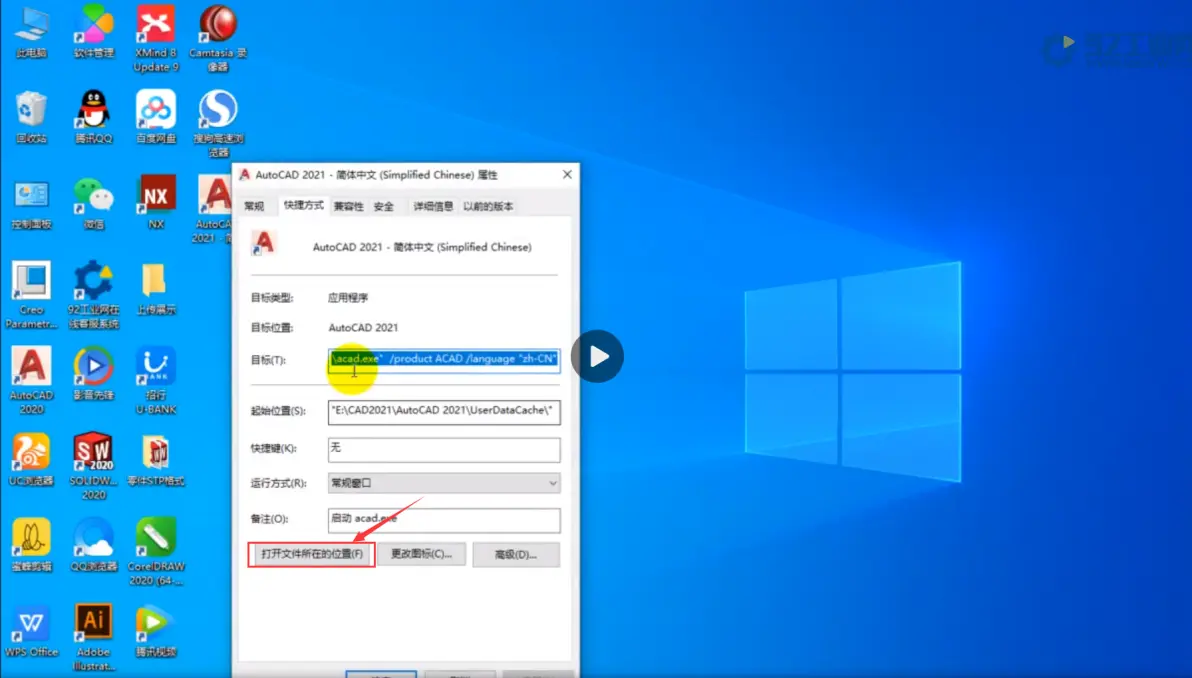Open the 兼容性 tab
The height and width of the screenshot is (678, 1192).
(x=348, y=207)
